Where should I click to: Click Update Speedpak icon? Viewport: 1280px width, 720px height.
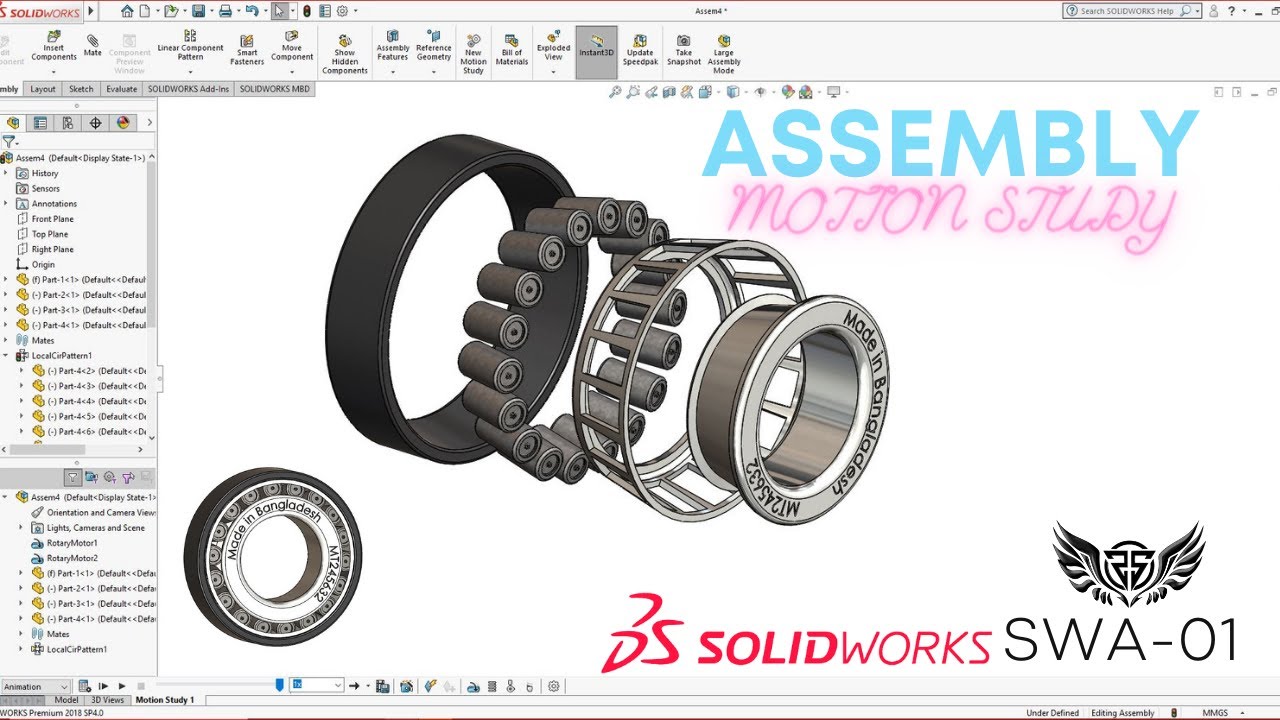tap(640, 49)
